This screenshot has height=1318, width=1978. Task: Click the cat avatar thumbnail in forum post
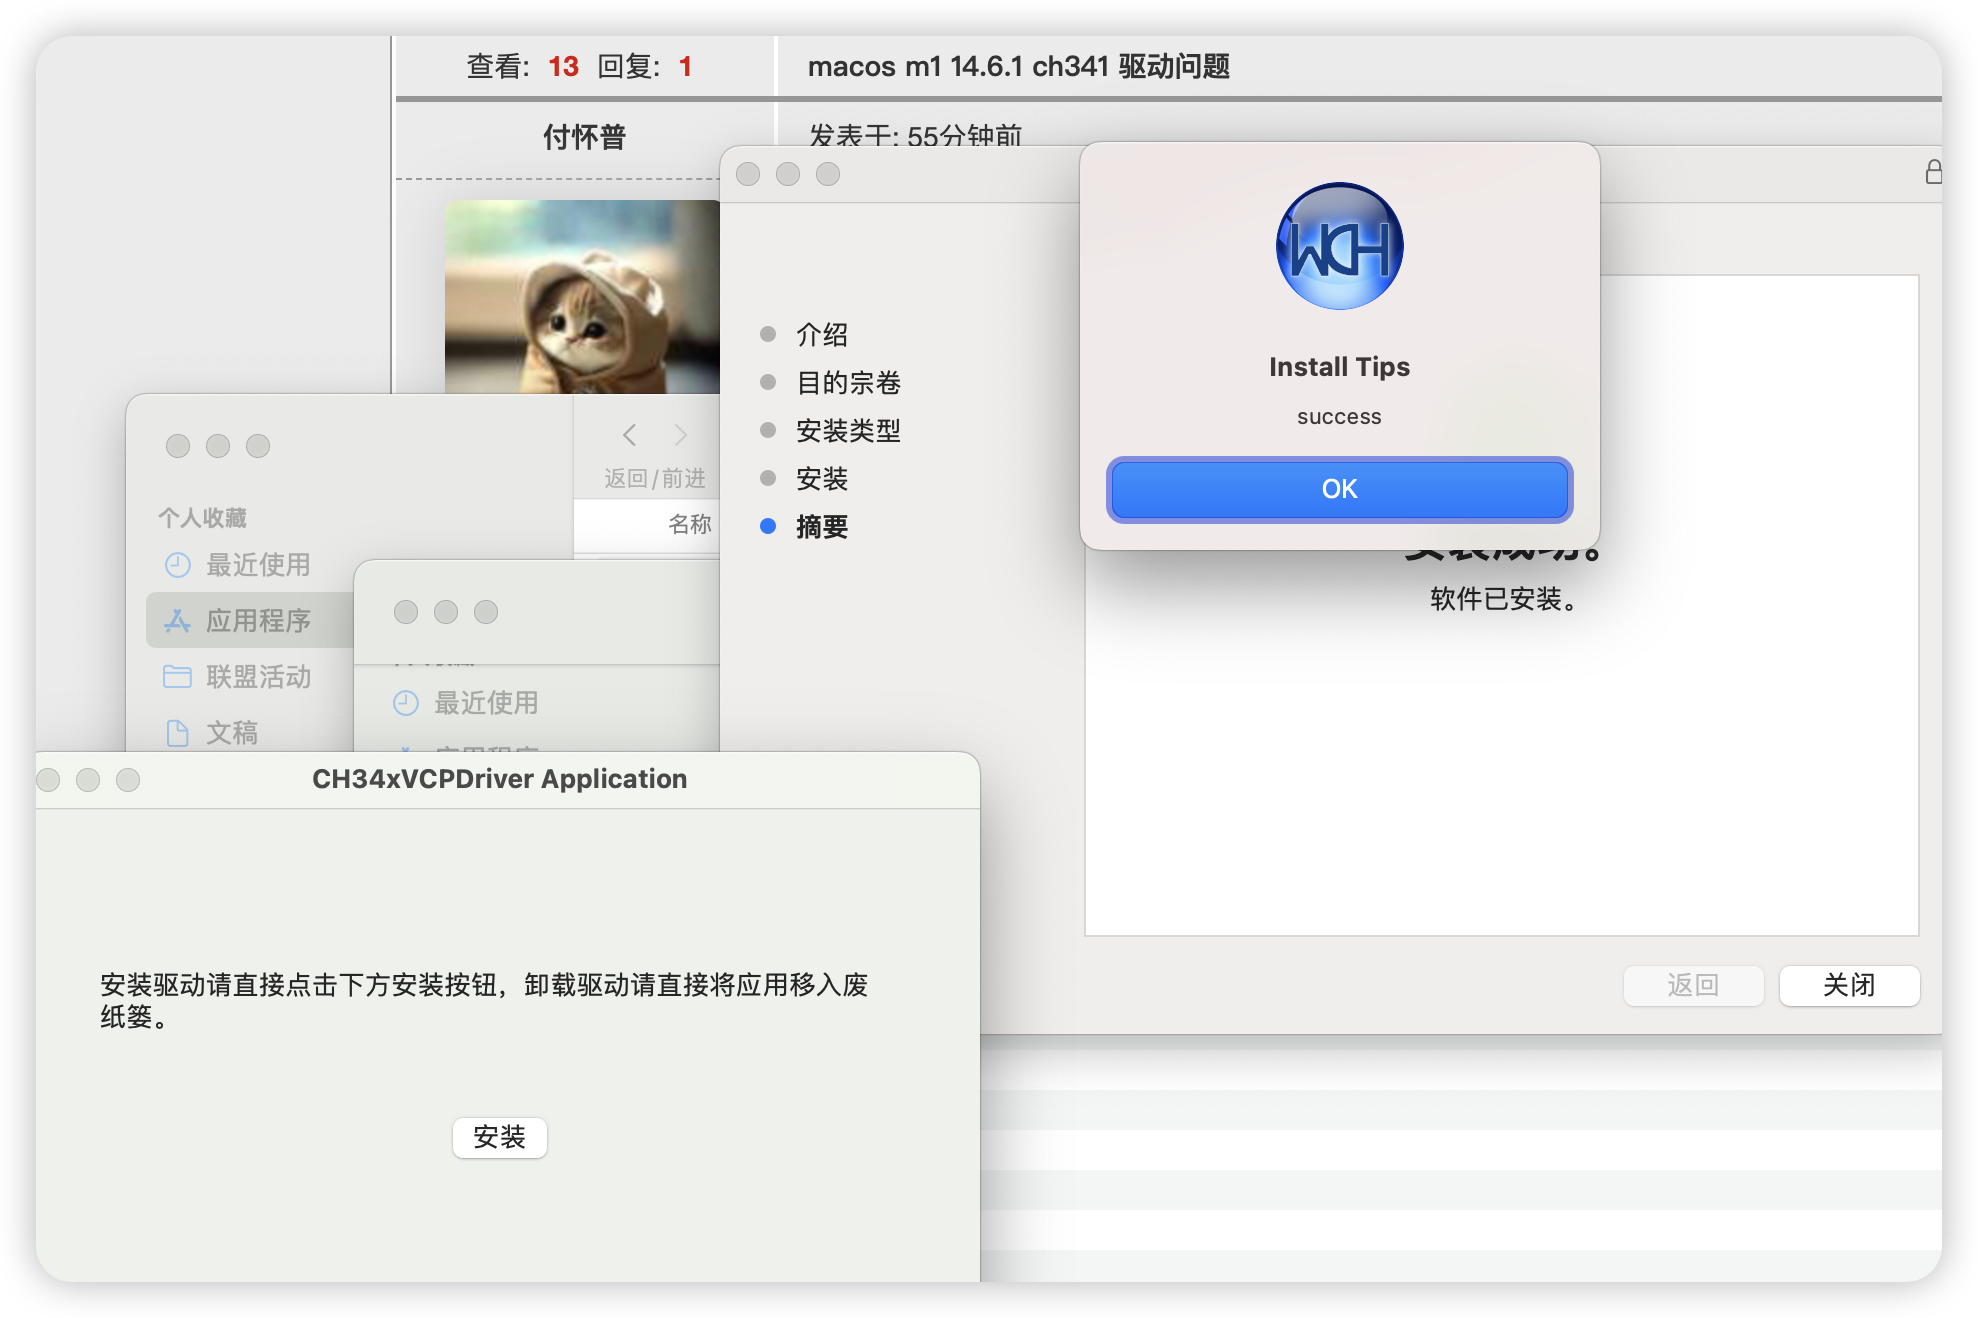click(582, 297)
